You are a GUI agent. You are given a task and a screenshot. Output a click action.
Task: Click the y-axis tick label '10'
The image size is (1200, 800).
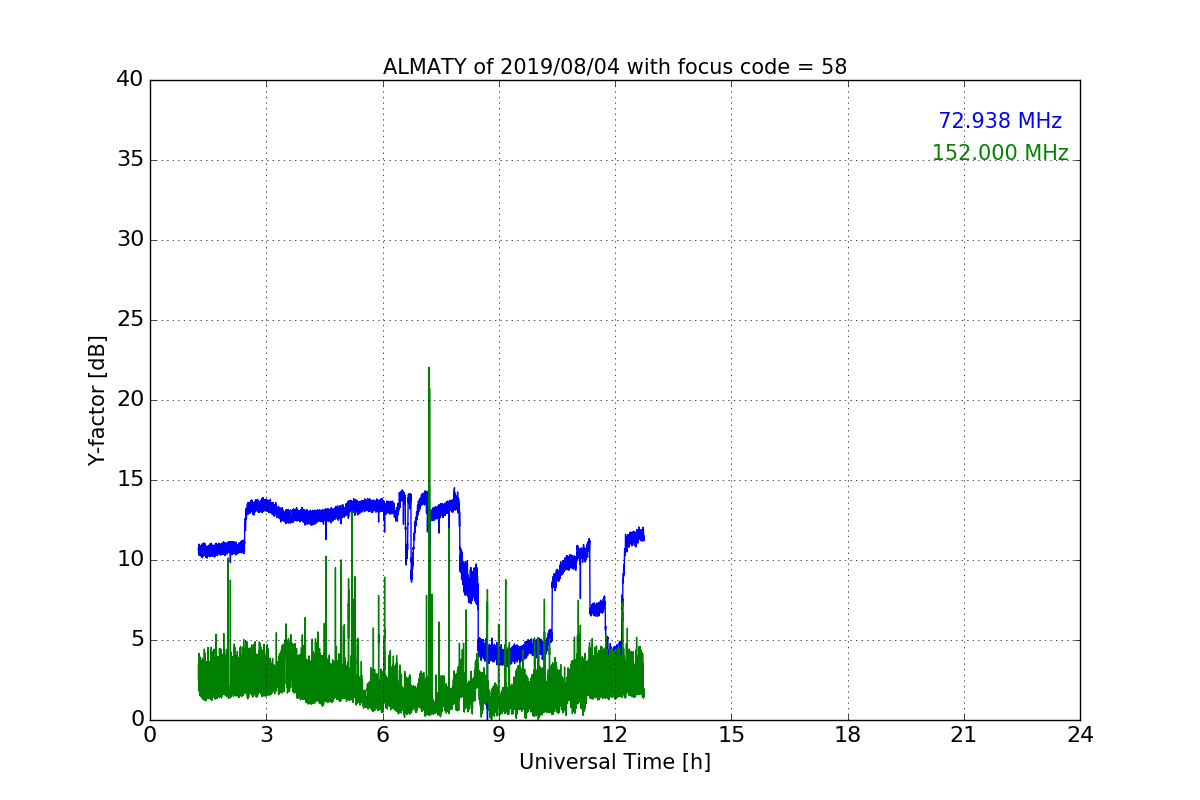point(131,560)
